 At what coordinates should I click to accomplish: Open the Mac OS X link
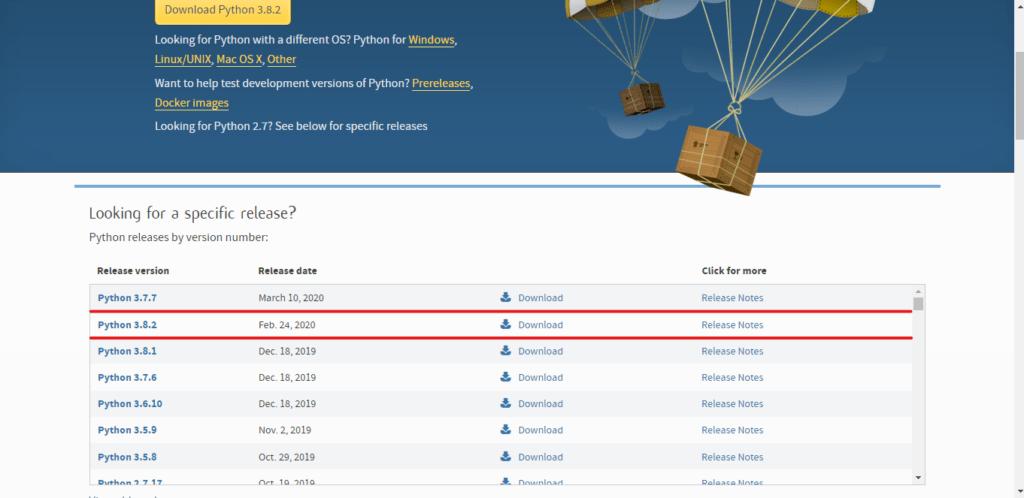tap(238, 60)
